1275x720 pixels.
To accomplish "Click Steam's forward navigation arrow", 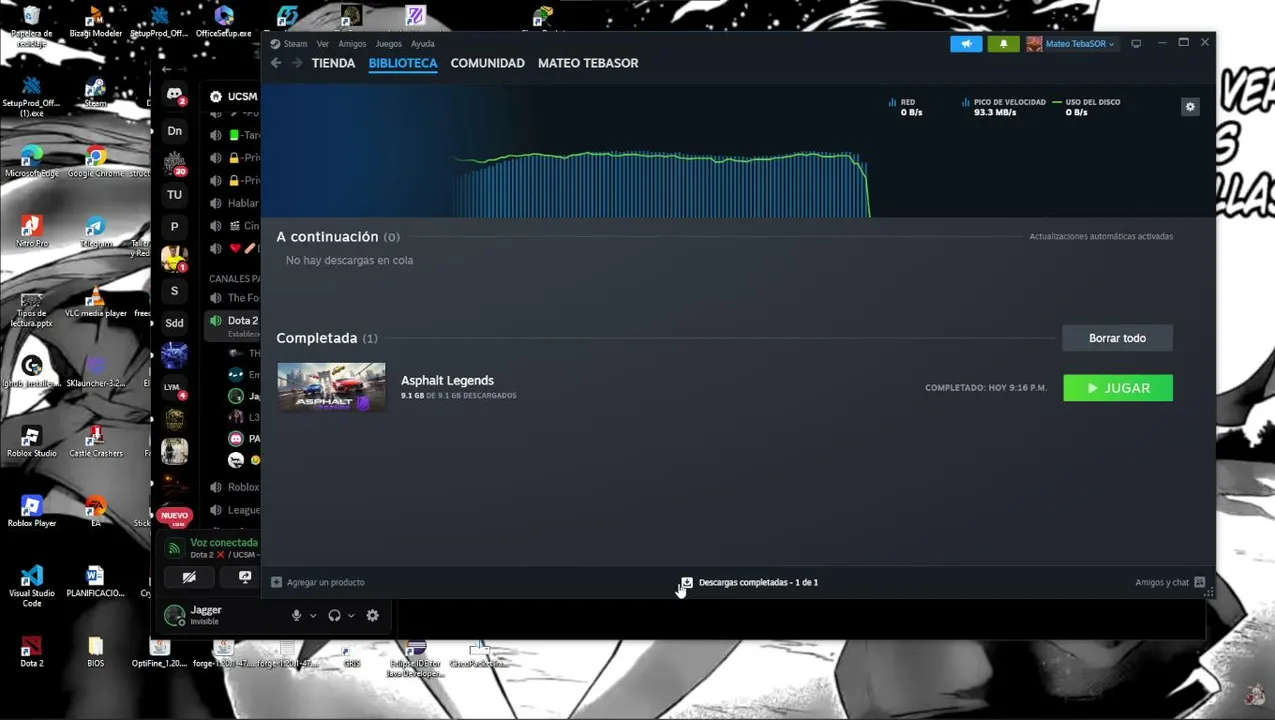I will [297, 63].
